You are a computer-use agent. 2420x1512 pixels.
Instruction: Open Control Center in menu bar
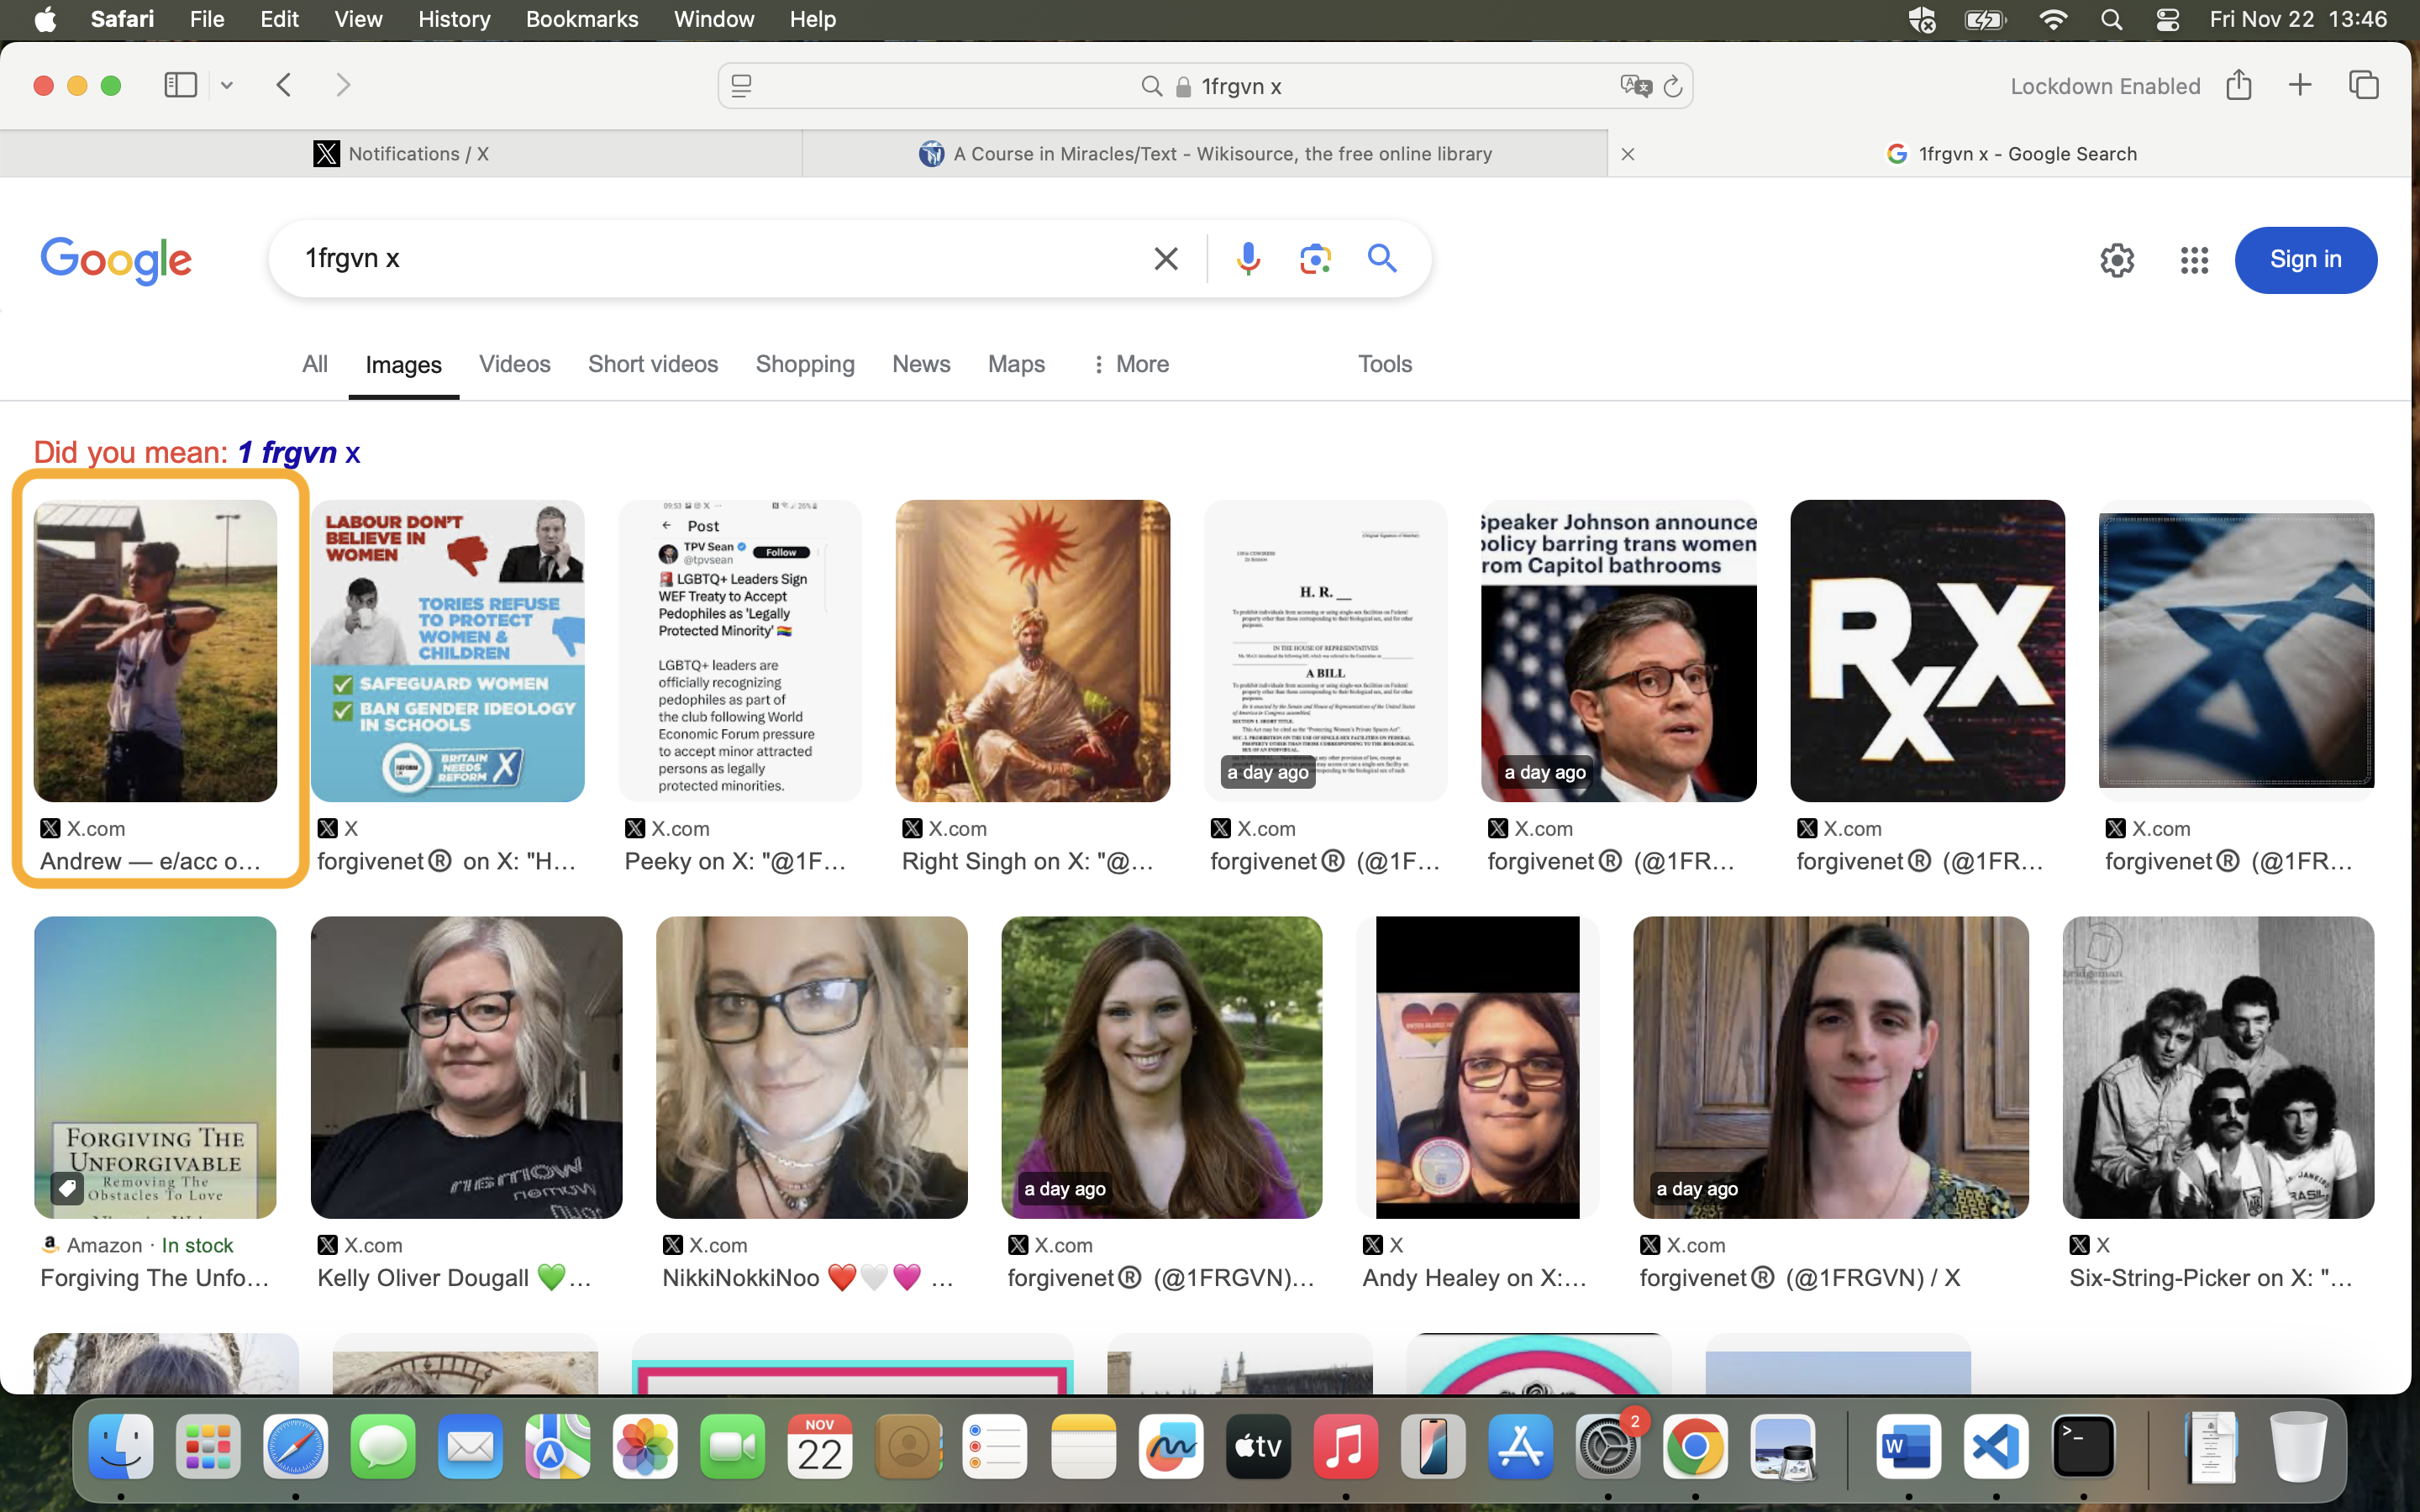click(2168, 19)
